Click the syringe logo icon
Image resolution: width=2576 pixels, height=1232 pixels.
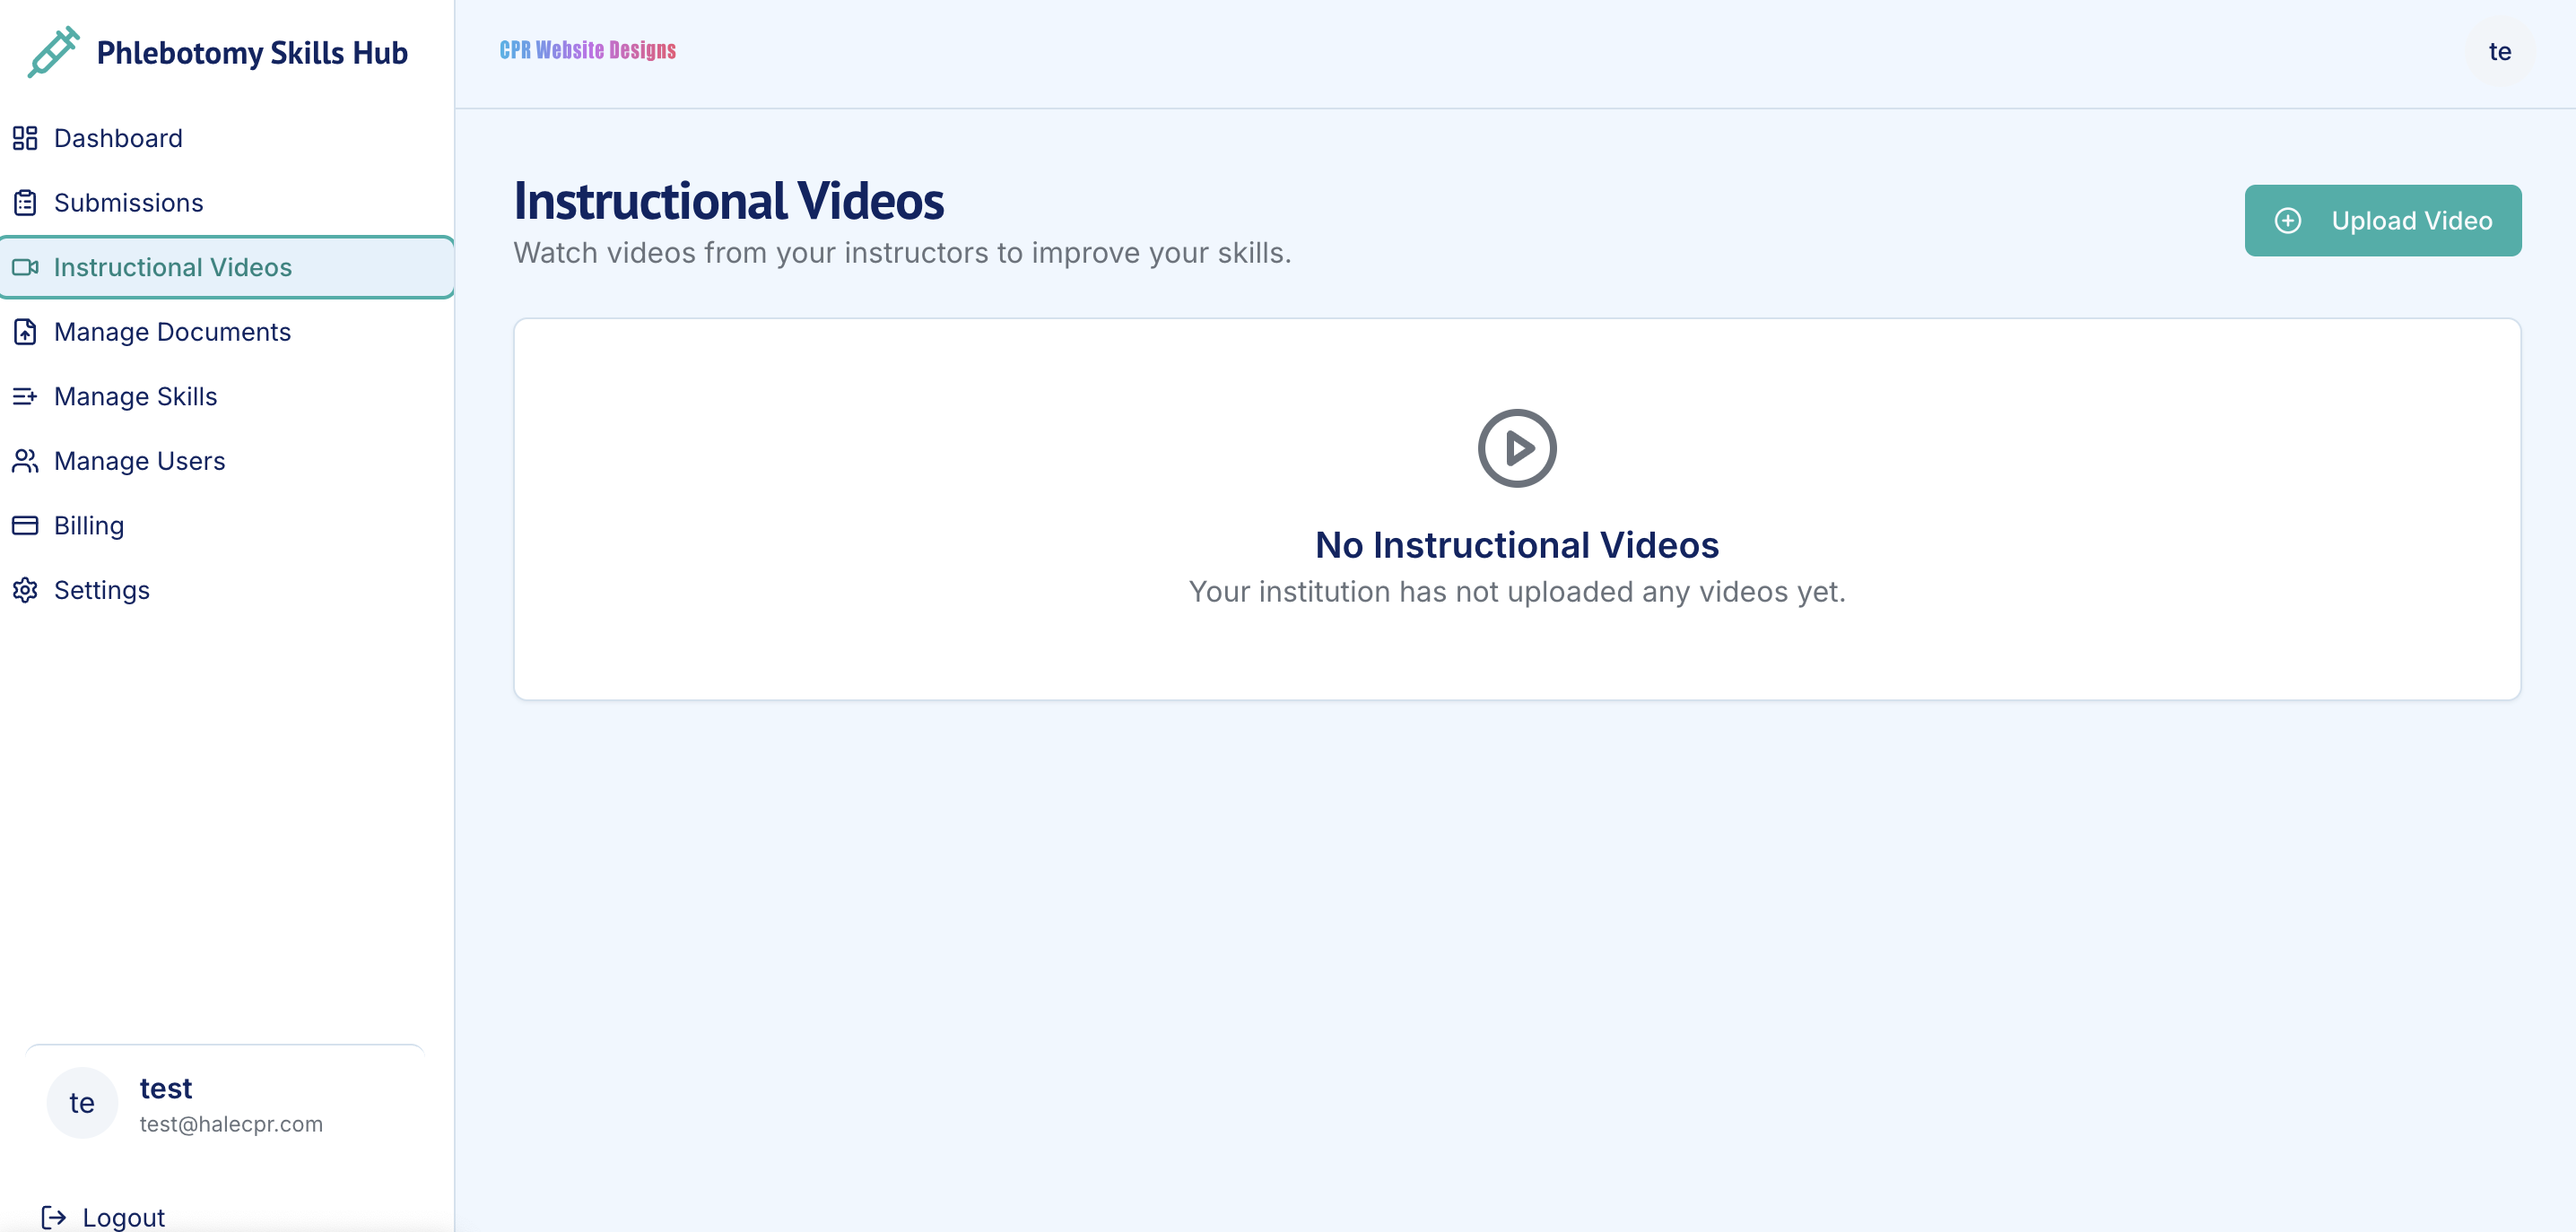pyautogui.click(x=52, y=52)
